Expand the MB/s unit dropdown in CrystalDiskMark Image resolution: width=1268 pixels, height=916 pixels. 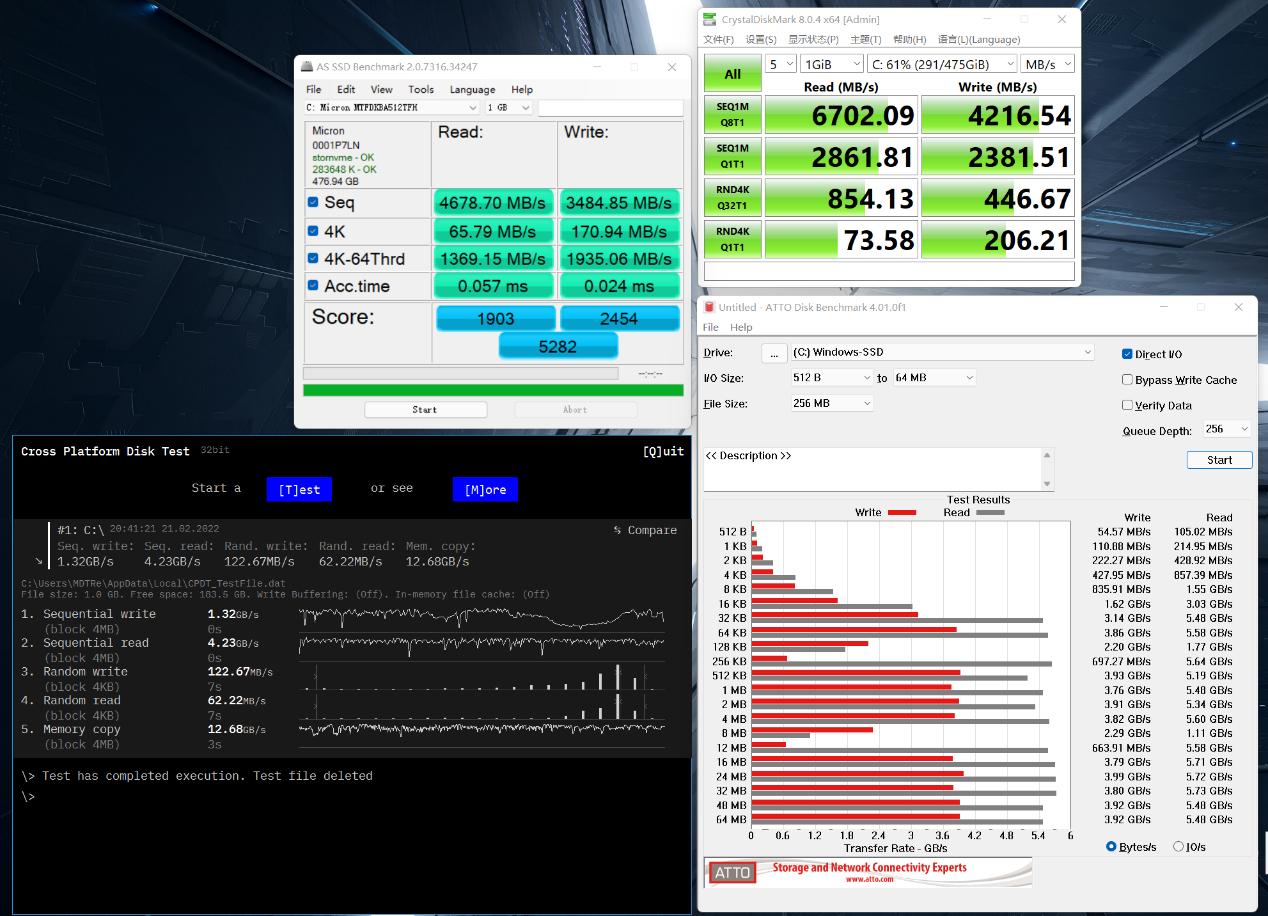[x=1047, y=64]
